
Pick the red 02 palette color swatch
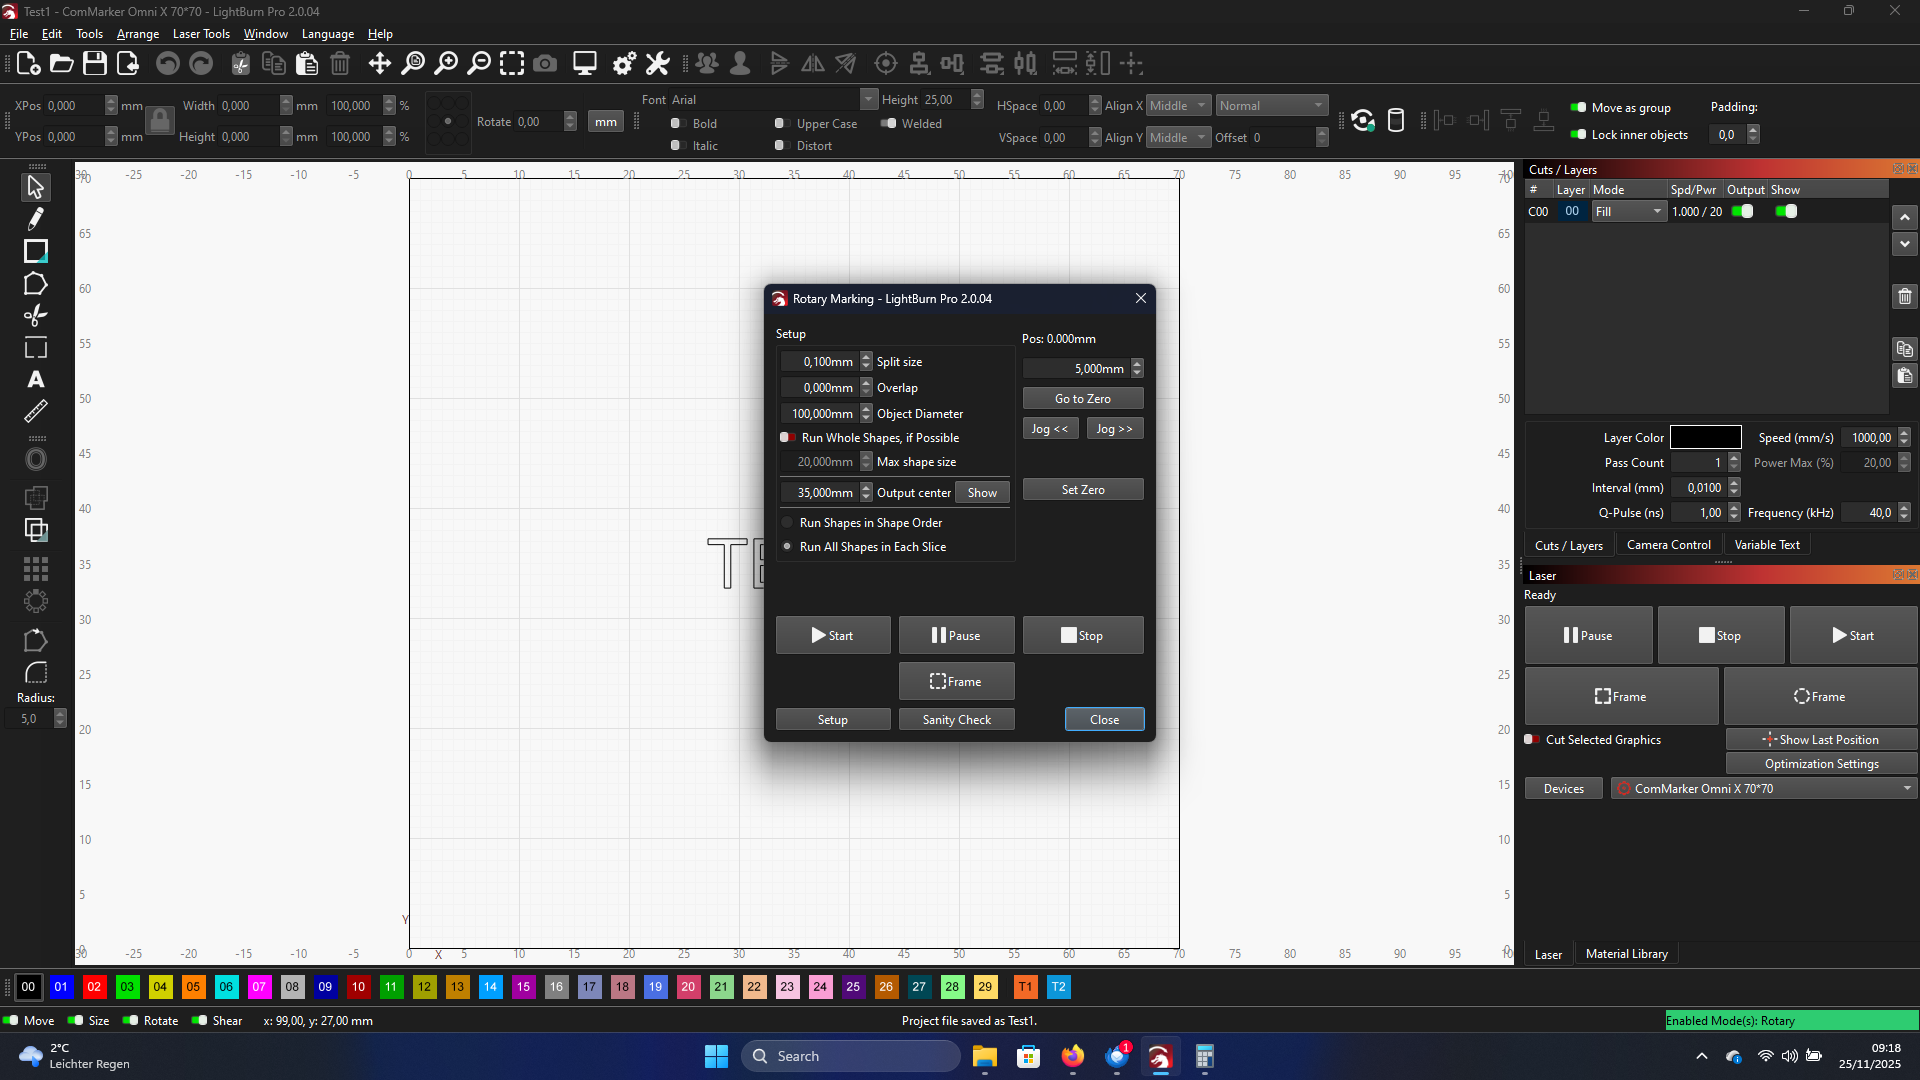[x=94, y=987]
